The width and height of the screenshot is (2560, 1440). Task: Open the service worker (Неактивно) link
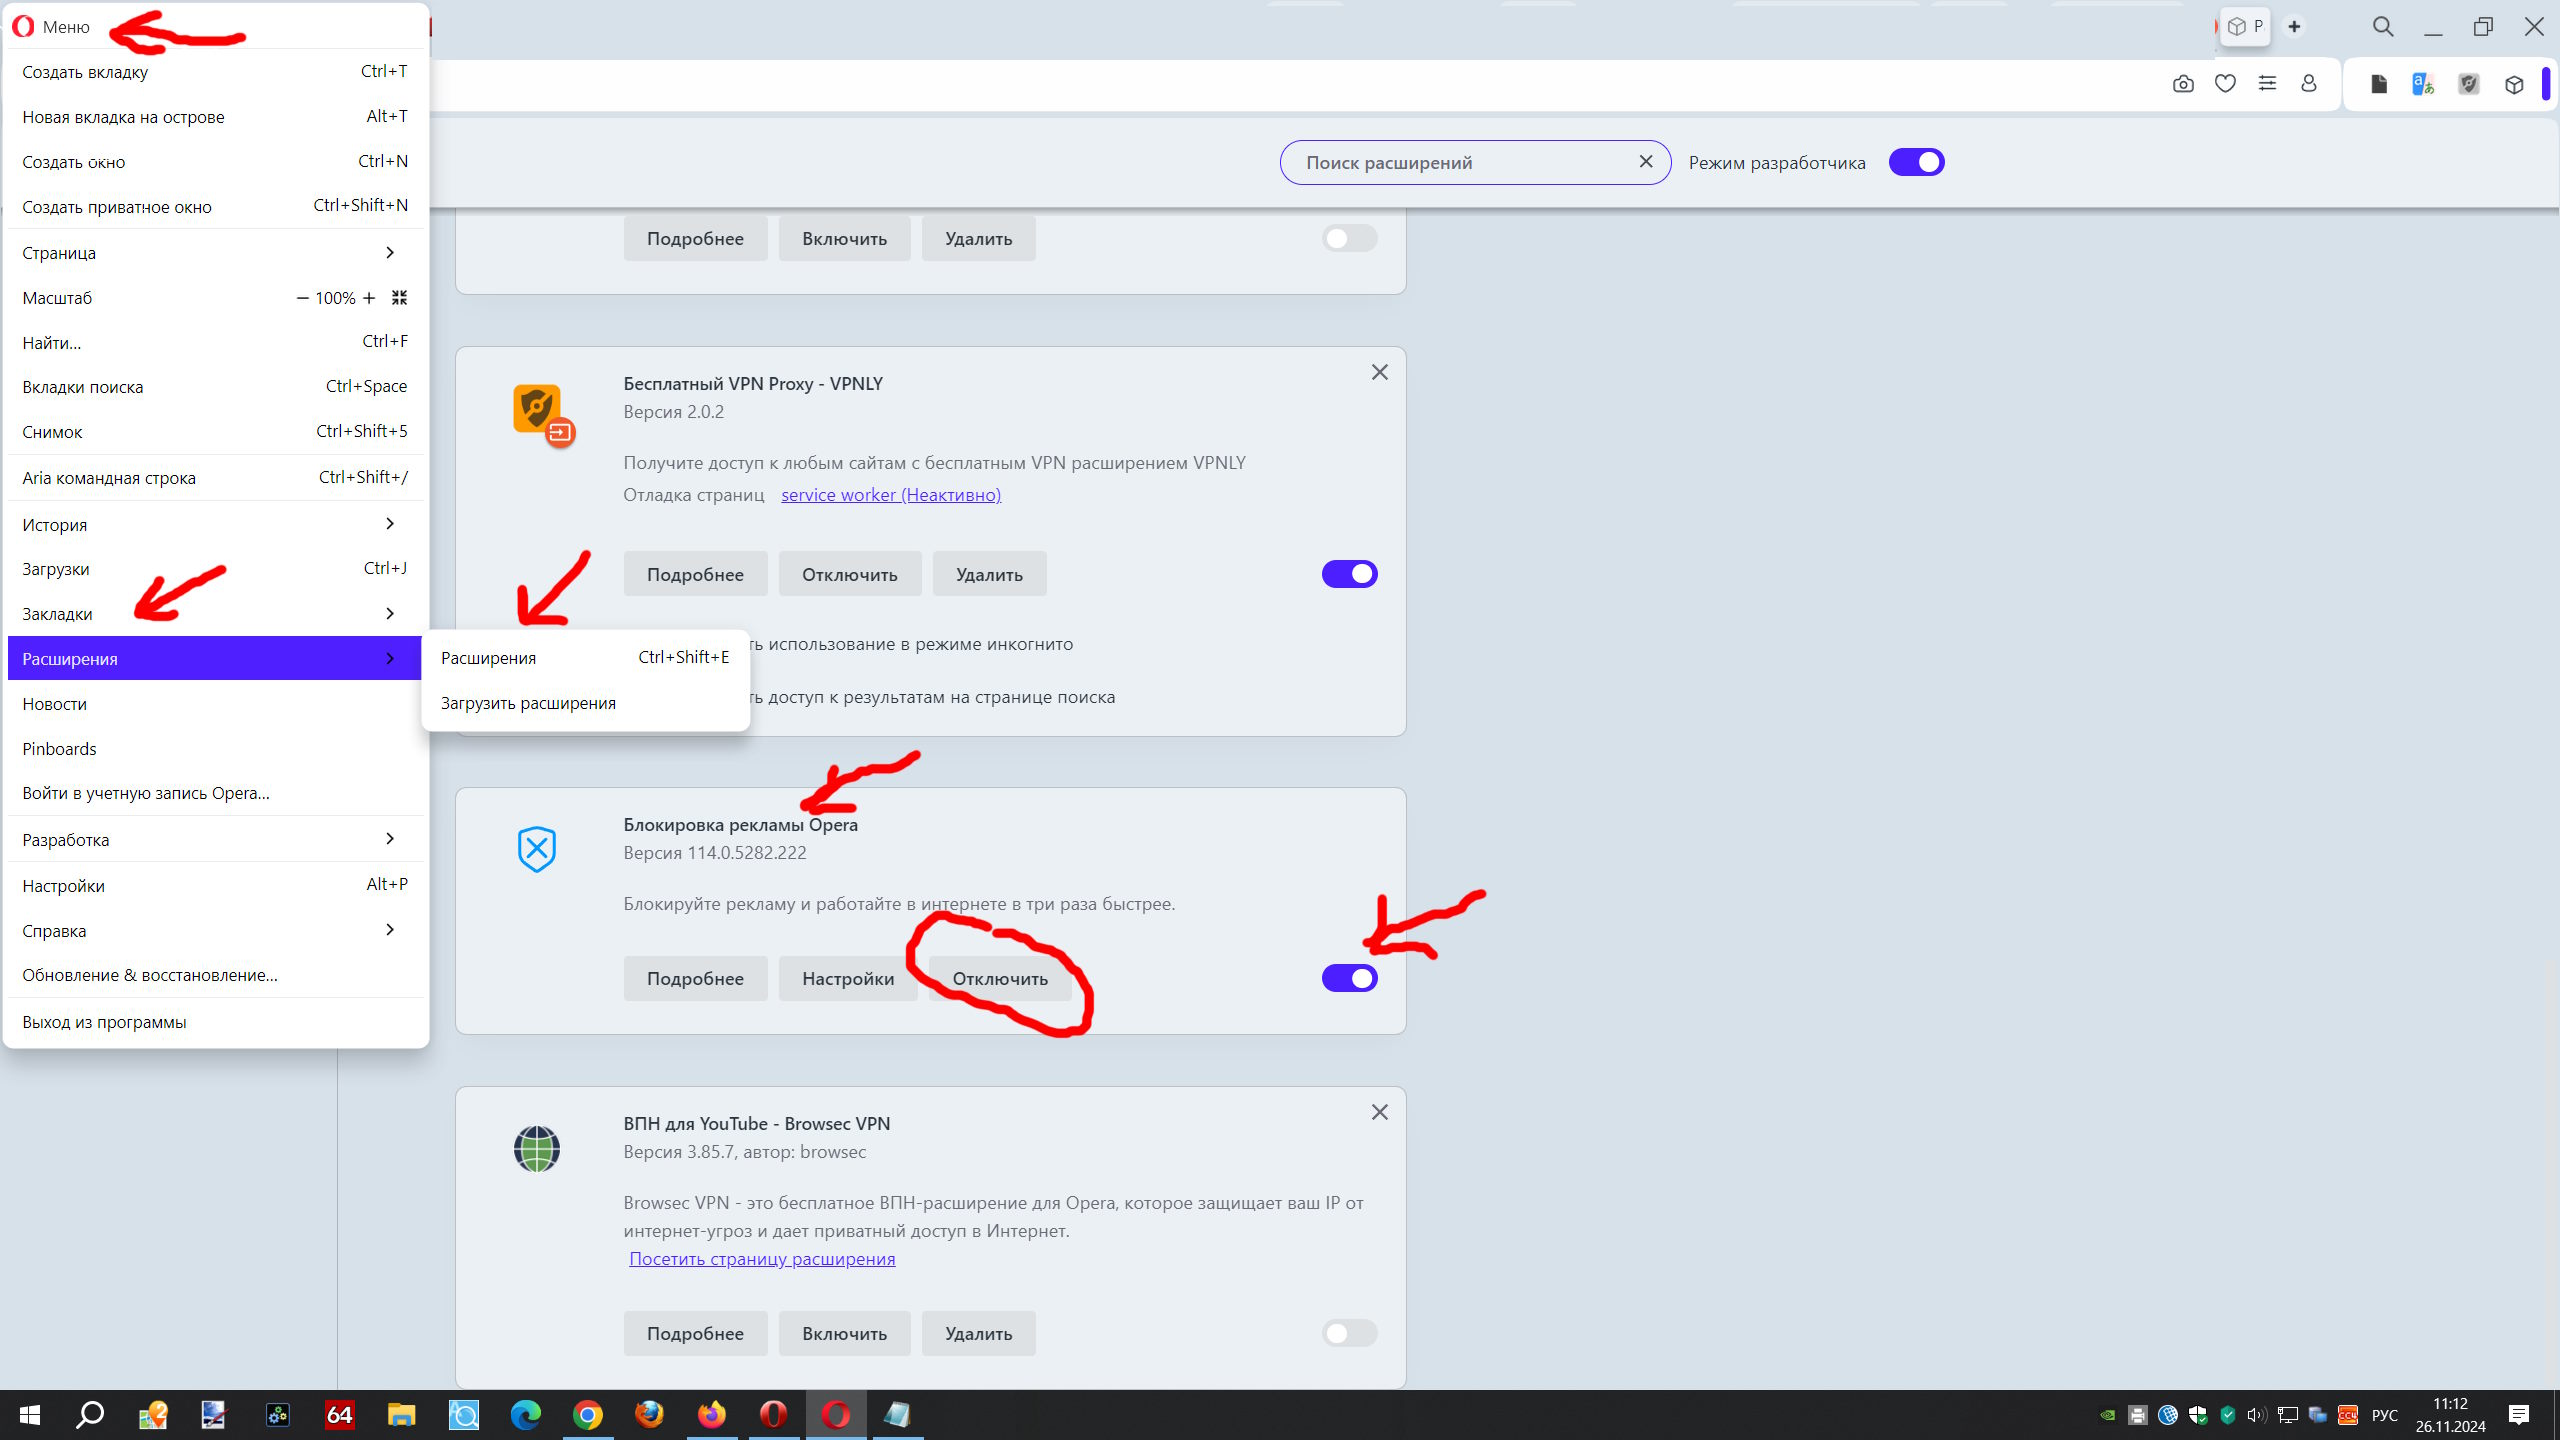tap(891, 494)
